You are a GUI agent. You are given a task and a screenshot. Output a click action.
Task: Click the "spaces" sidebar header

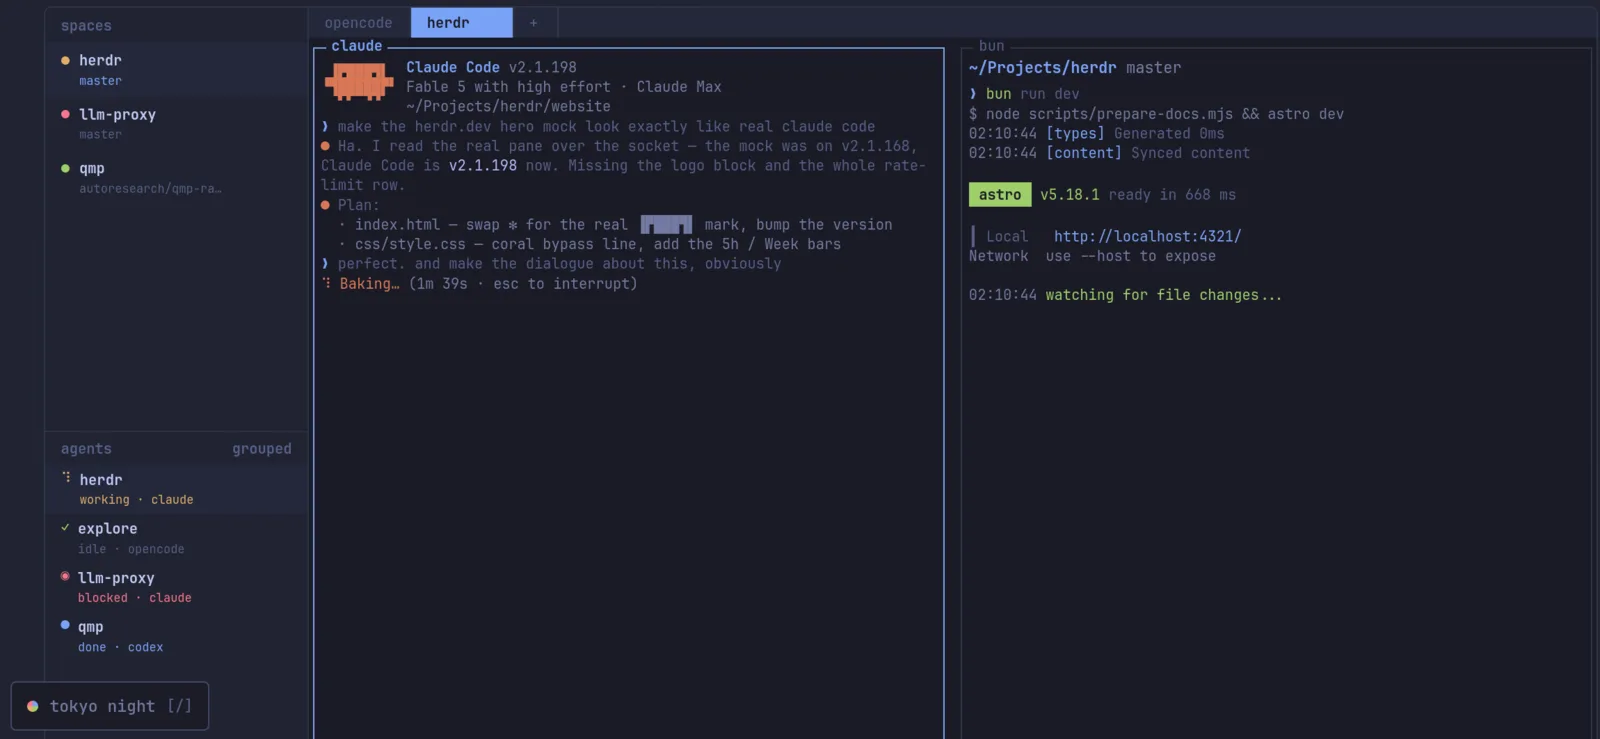point(86,25)
